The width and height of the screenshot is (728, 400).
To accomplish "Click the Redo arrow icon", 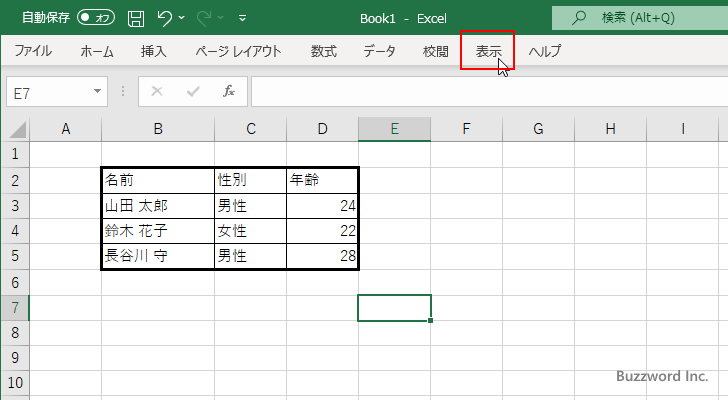I will pyautogui.click(x=204, y=18).
